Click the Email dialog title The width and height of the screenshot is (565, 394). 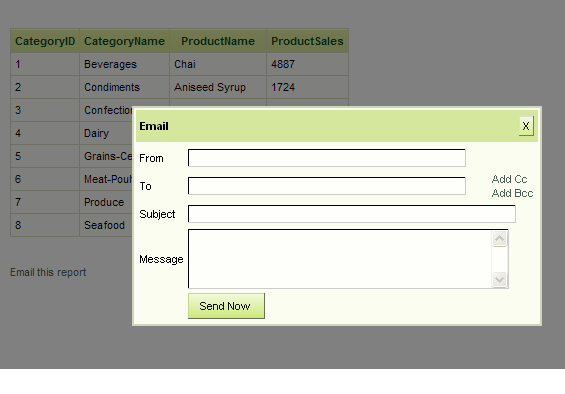pos(154,126)
